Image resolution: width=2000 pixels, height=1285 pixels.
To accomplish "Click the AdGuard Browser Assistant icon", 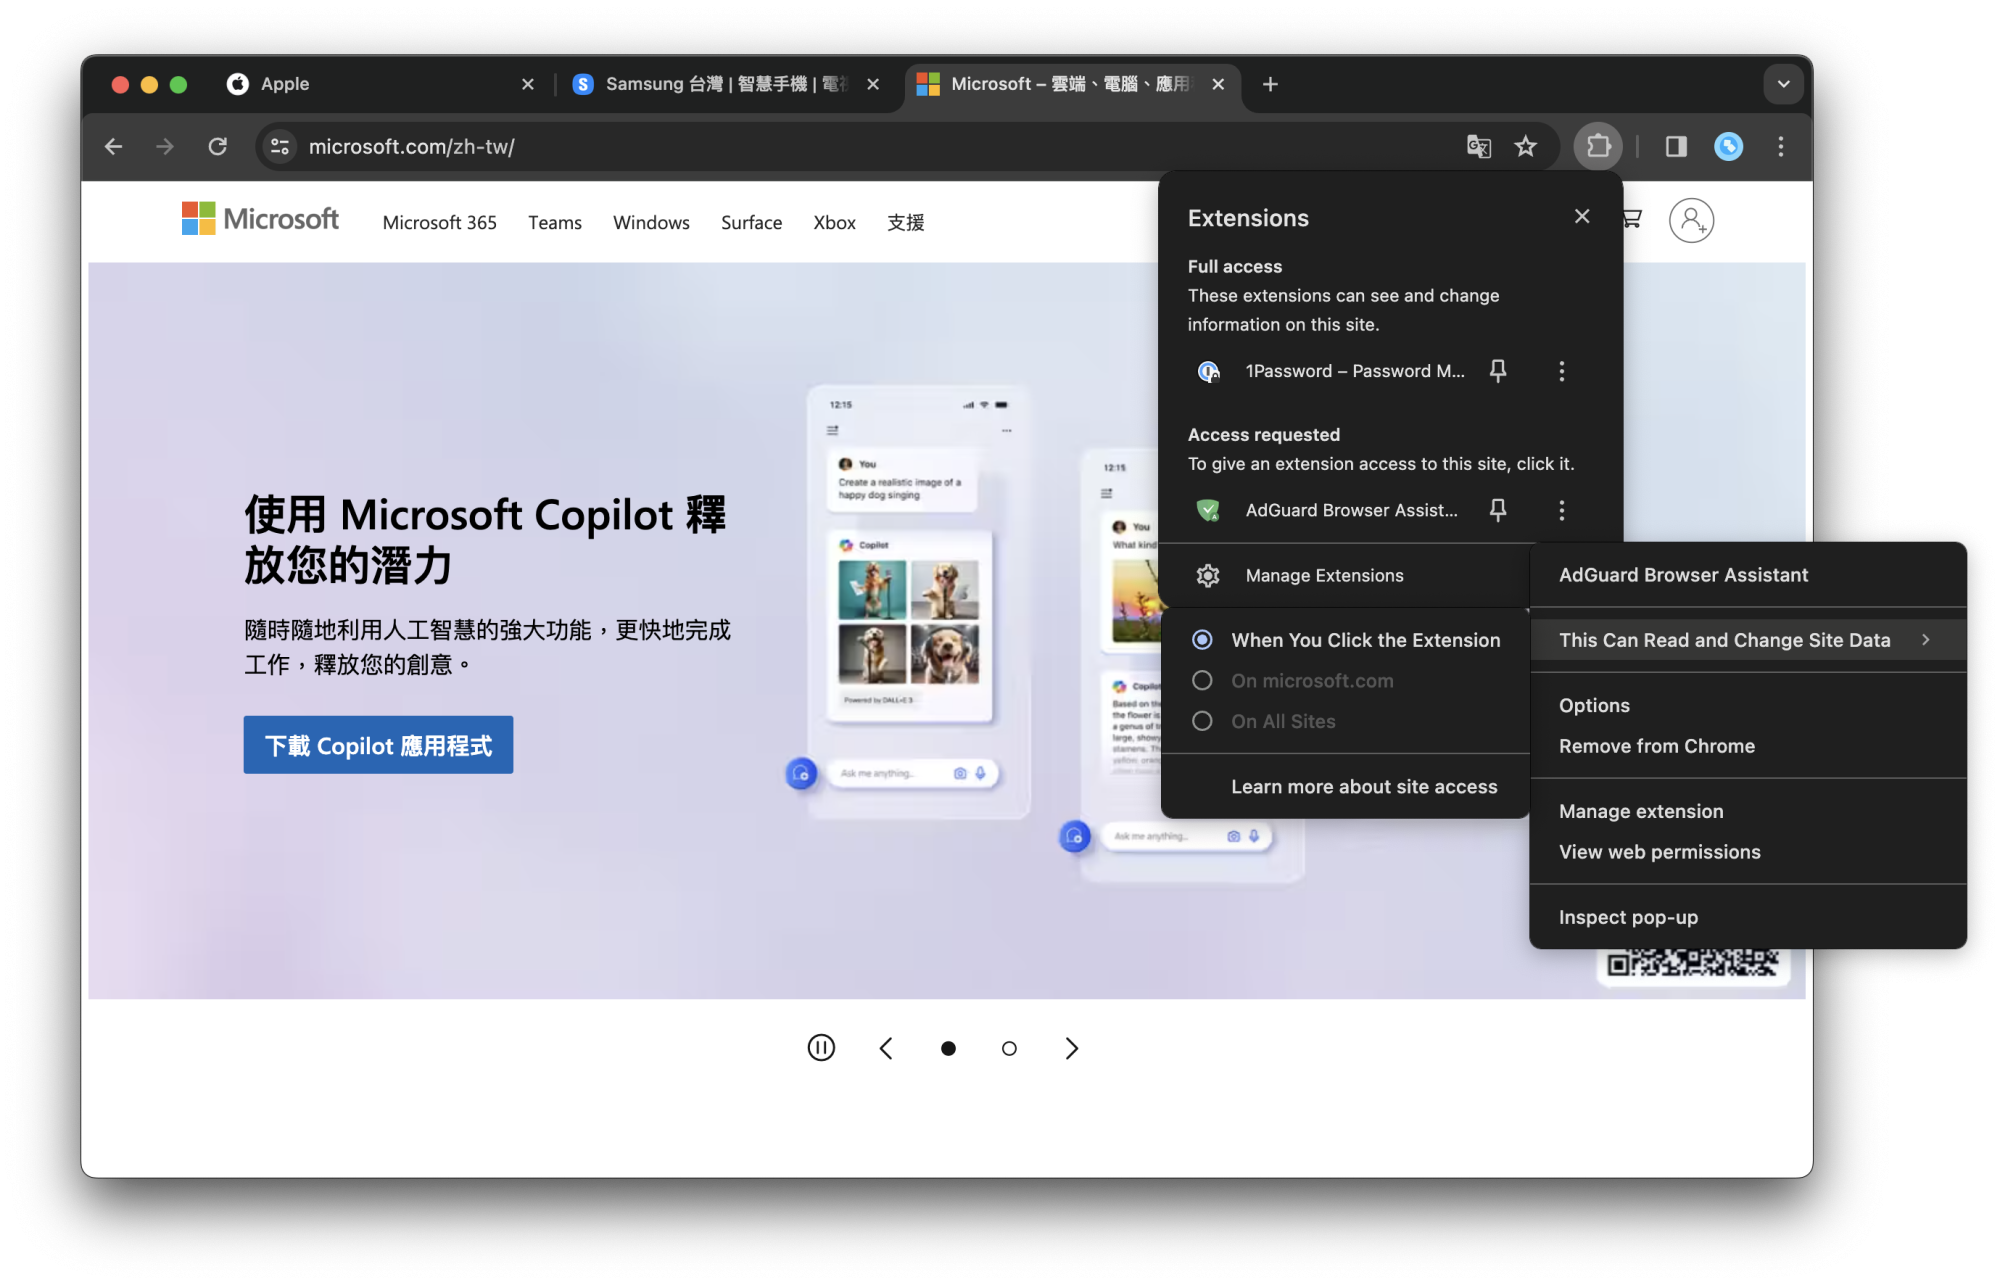I will point(1210,510).
